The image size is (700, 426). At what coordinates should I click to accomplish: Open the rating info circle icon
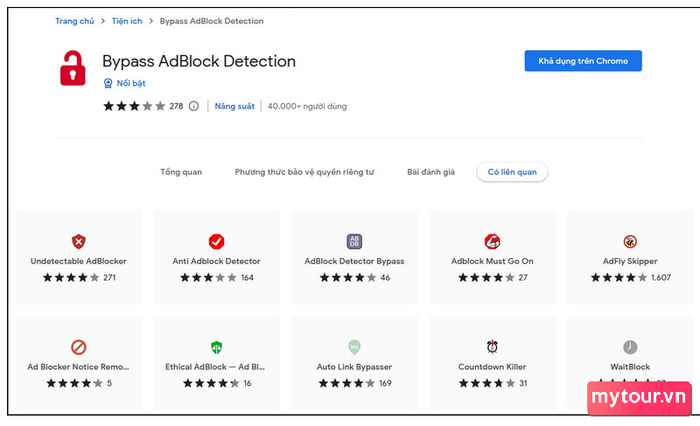point(194,106)
